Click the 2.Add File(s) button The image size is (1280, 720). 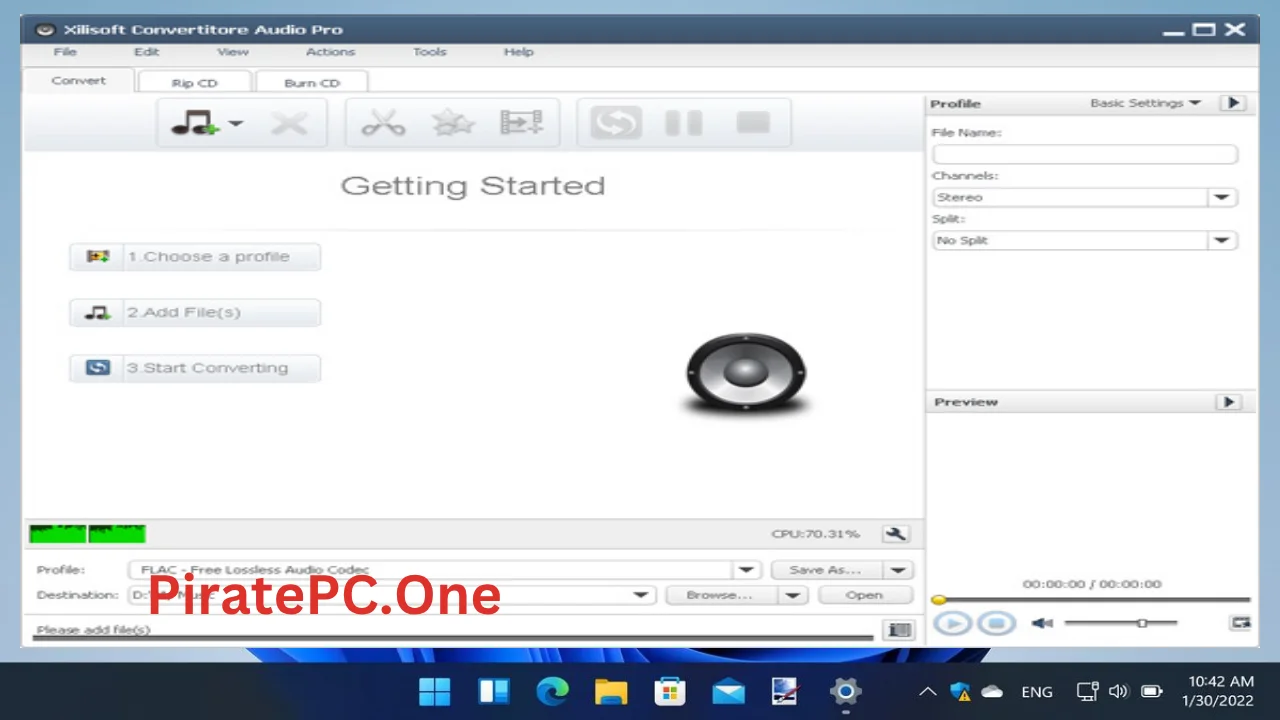pos(195,313)
